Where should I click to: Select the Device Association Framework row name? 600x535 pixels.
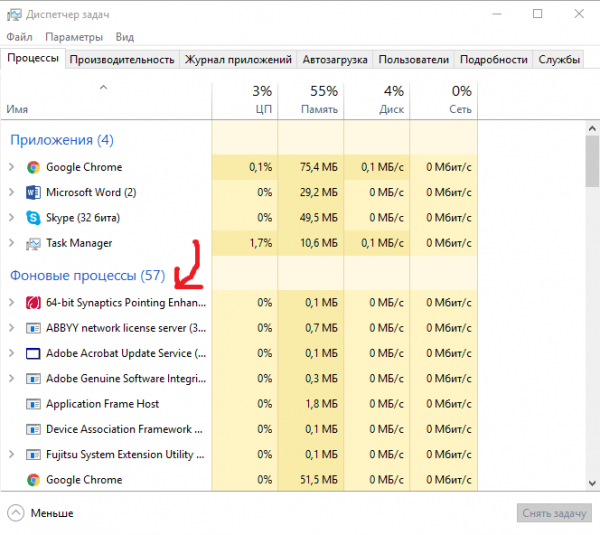[124, 429]
